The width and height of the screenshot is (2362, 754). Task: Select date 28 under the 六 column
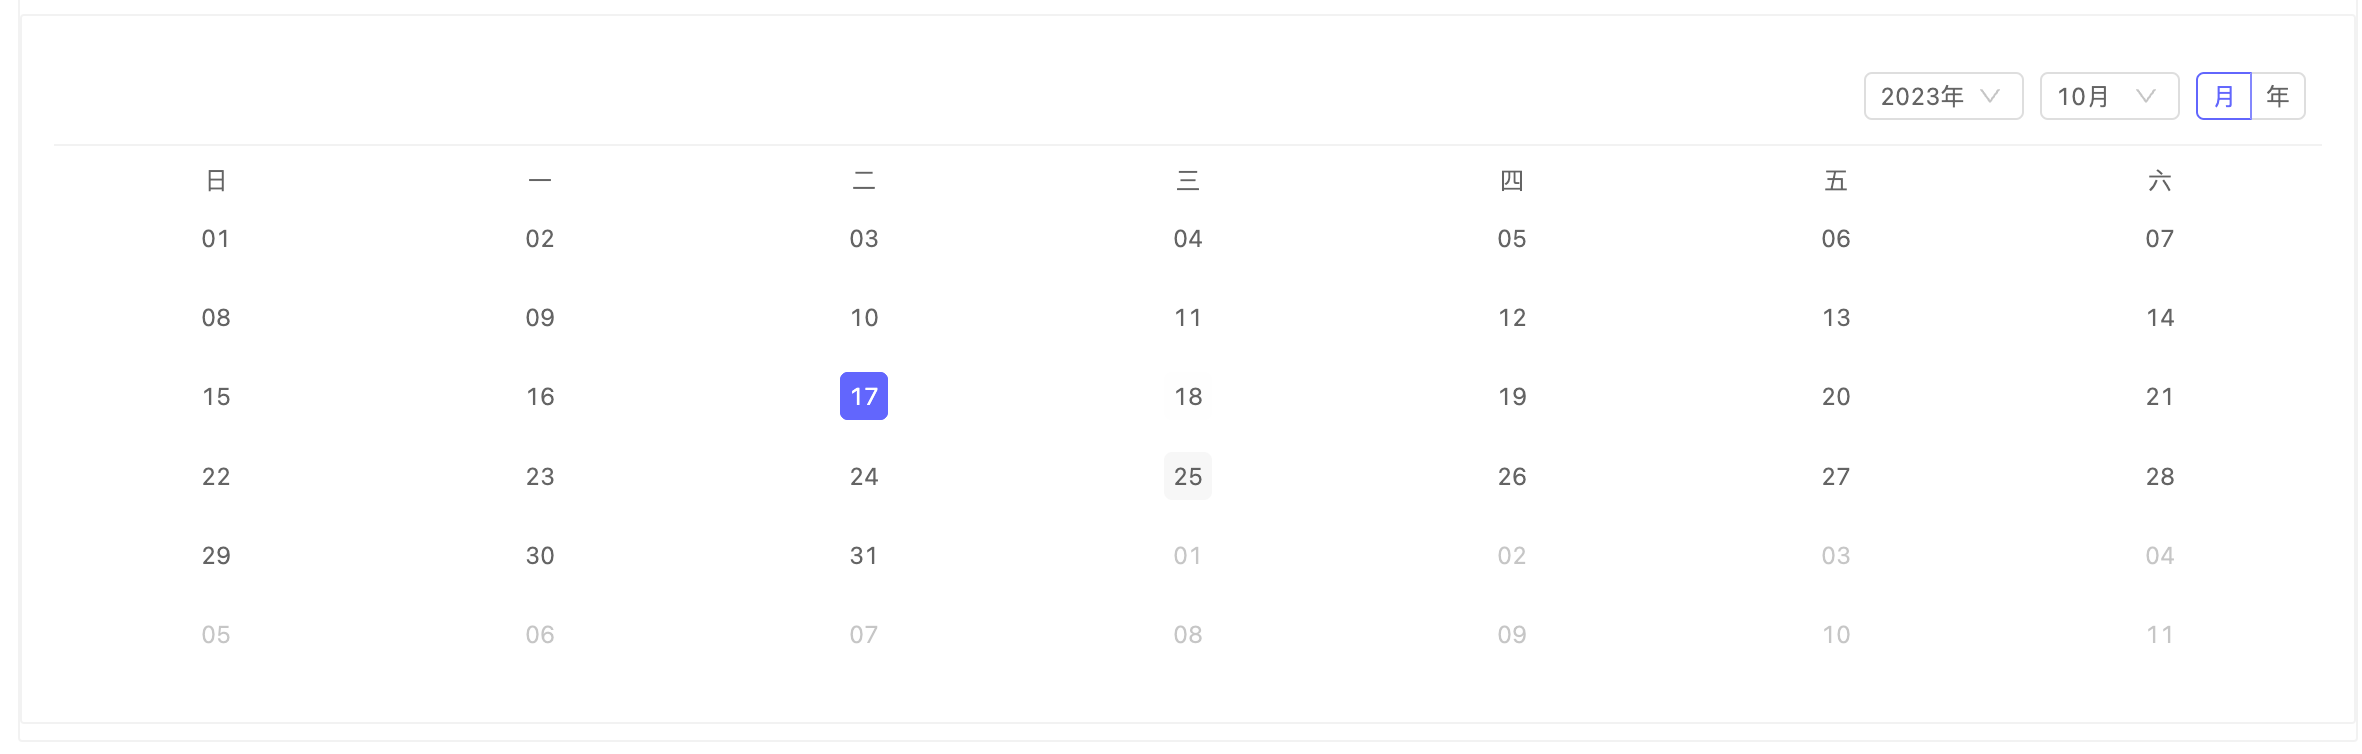pos(2160,476)
